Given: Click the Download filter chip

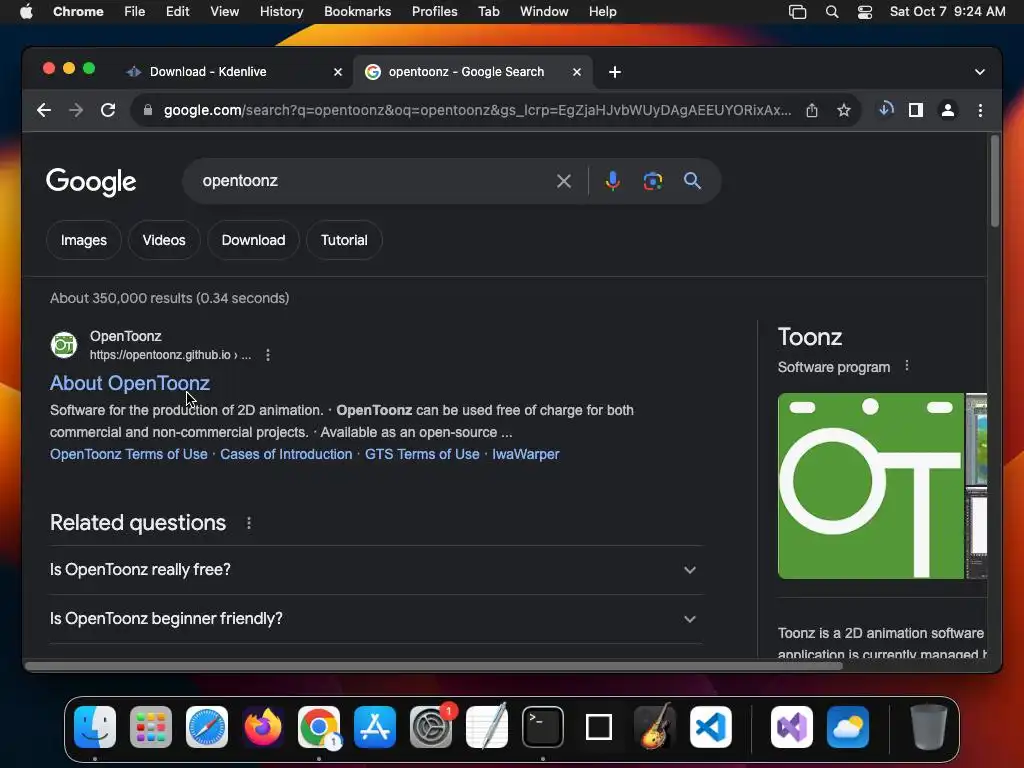Looking at the screenshot, I should (x=253, y=240).
